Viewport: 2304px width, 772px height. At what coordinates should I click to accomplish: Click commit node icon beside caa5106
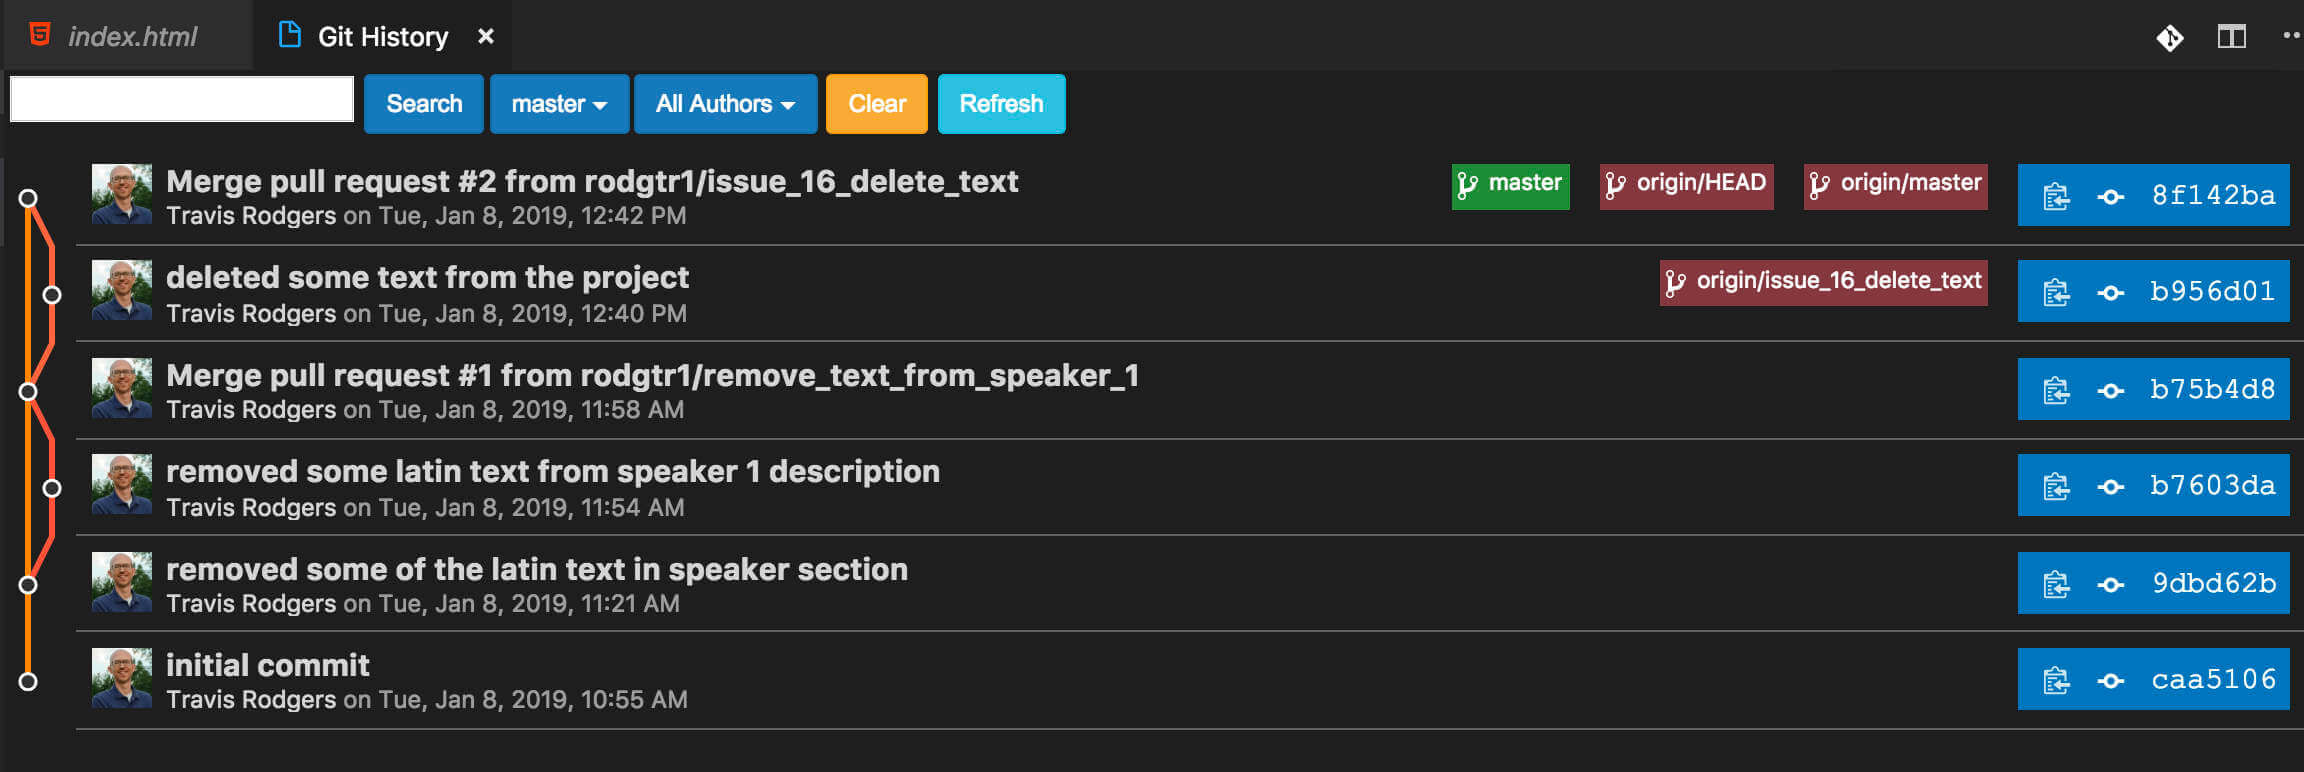(2111, 681)
